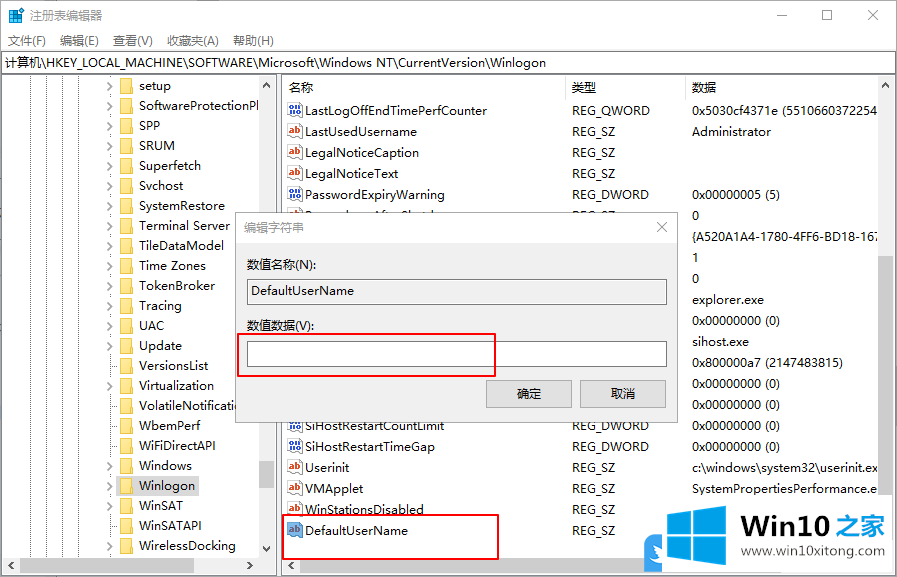The image size is (897, 577).
Task: Select the DefaultUserName value name
Action: click(356, 531)
